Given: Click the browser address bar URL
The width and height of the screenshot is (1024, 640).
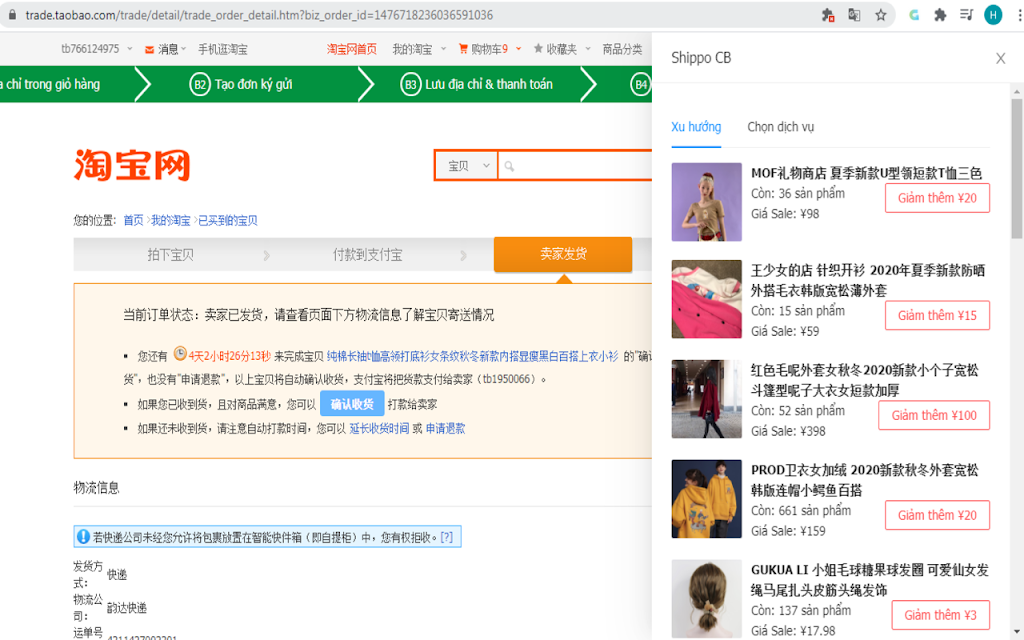Looking at the screenshot, I should (x=259, y=15).
